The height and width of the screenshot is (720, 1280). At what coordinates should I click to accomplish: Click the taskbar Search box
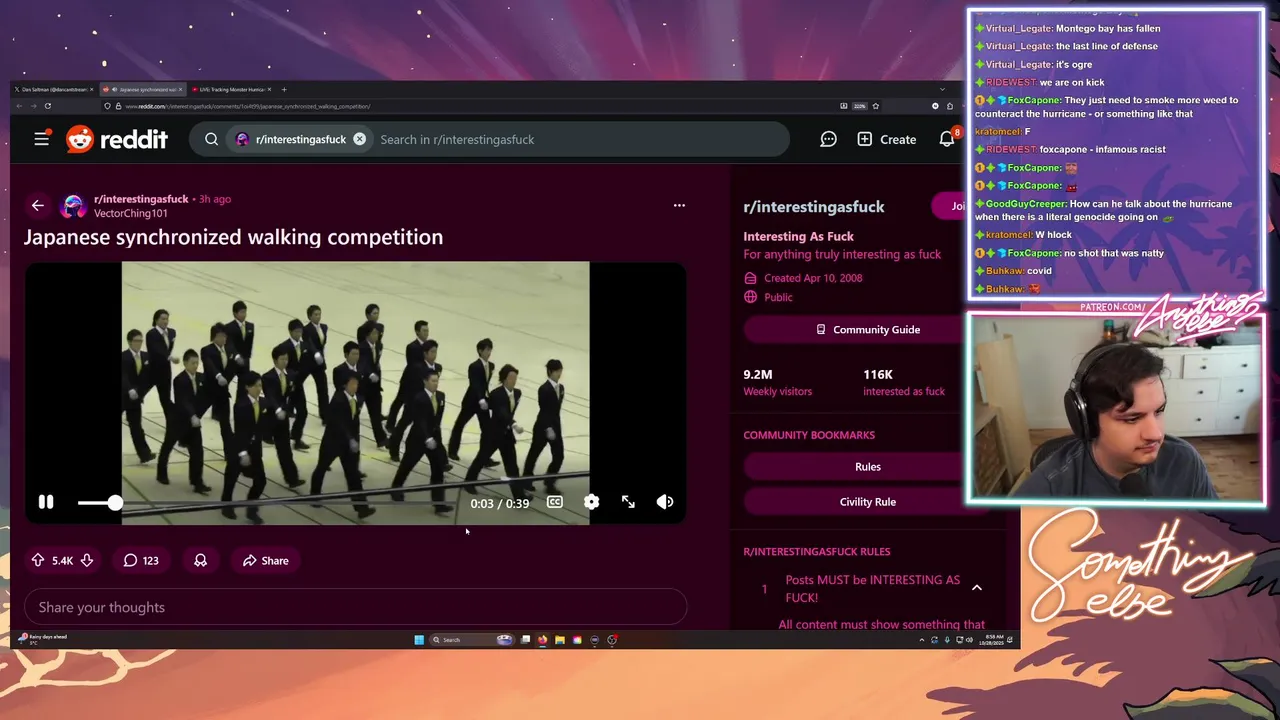tap(471, 640)
